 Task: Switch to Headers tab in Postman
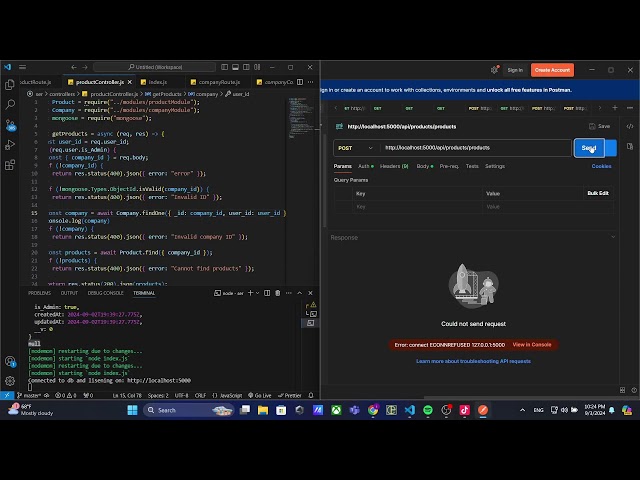point(394,166)
